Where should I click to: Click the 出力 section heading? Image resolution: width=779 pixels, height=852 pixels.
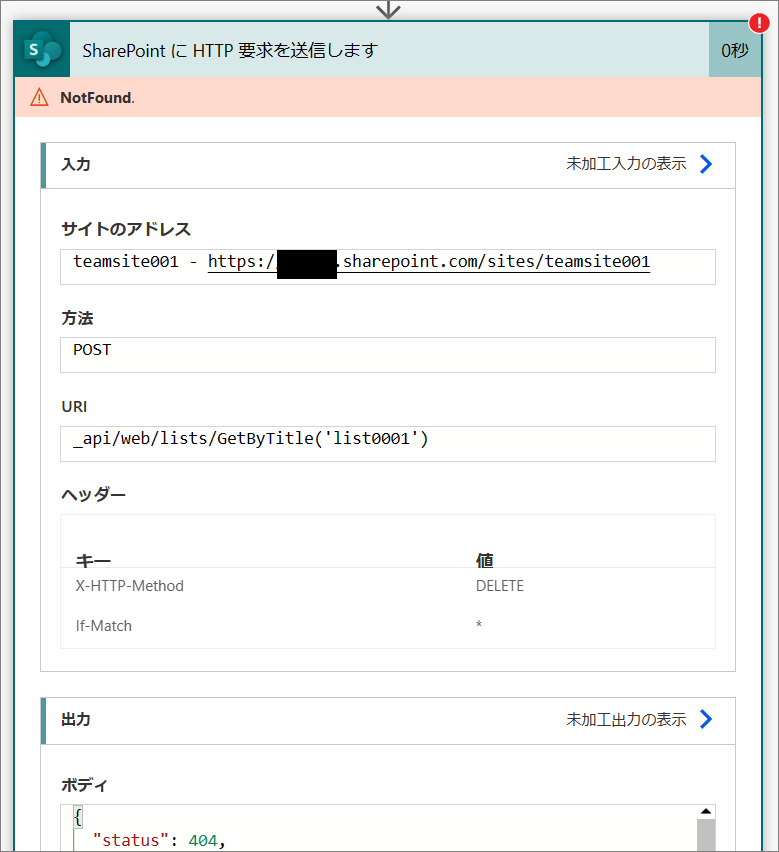coord(76,719)
